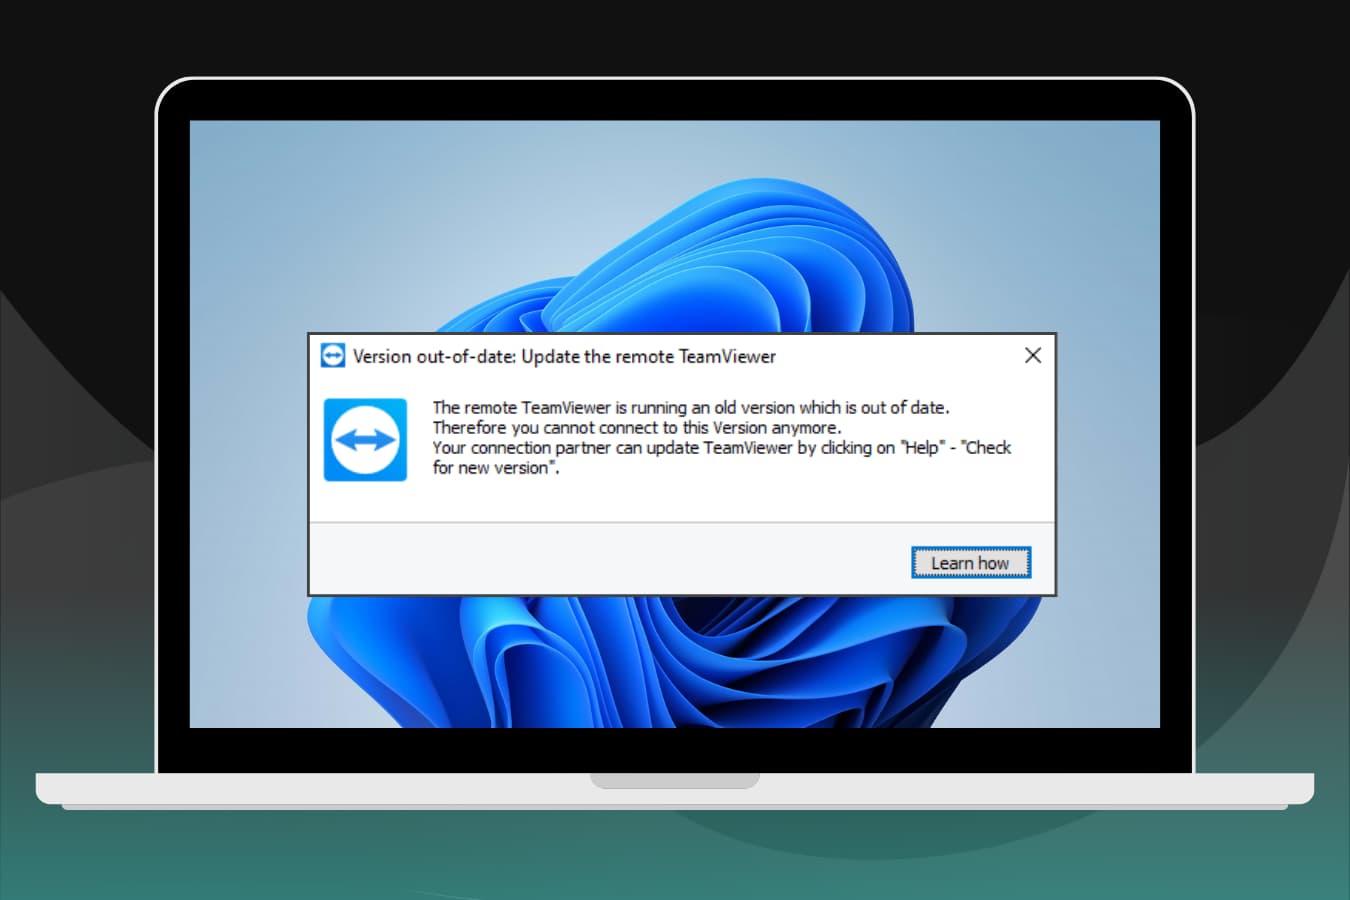
Task: Click the dialog title 'Version out-of-date: Update the remote TeamViewer'
Action: [564, 356]
